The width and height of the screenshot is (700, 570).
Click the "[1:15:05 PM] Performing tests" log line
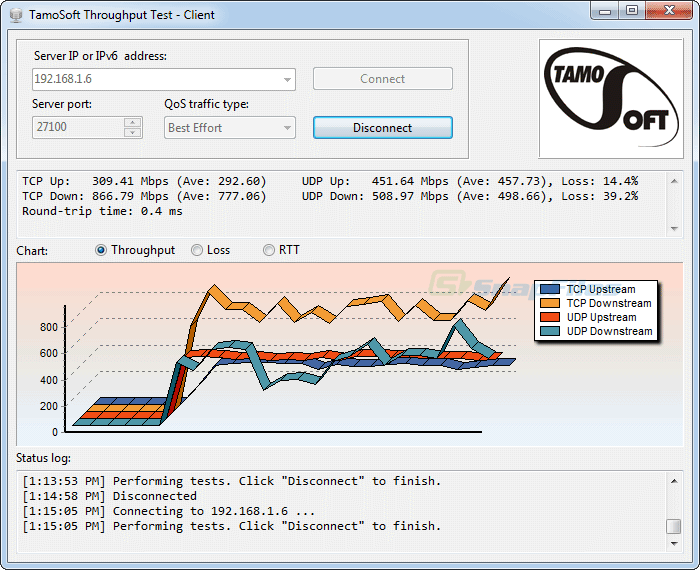pyautogui.click(x=232, y=526)
